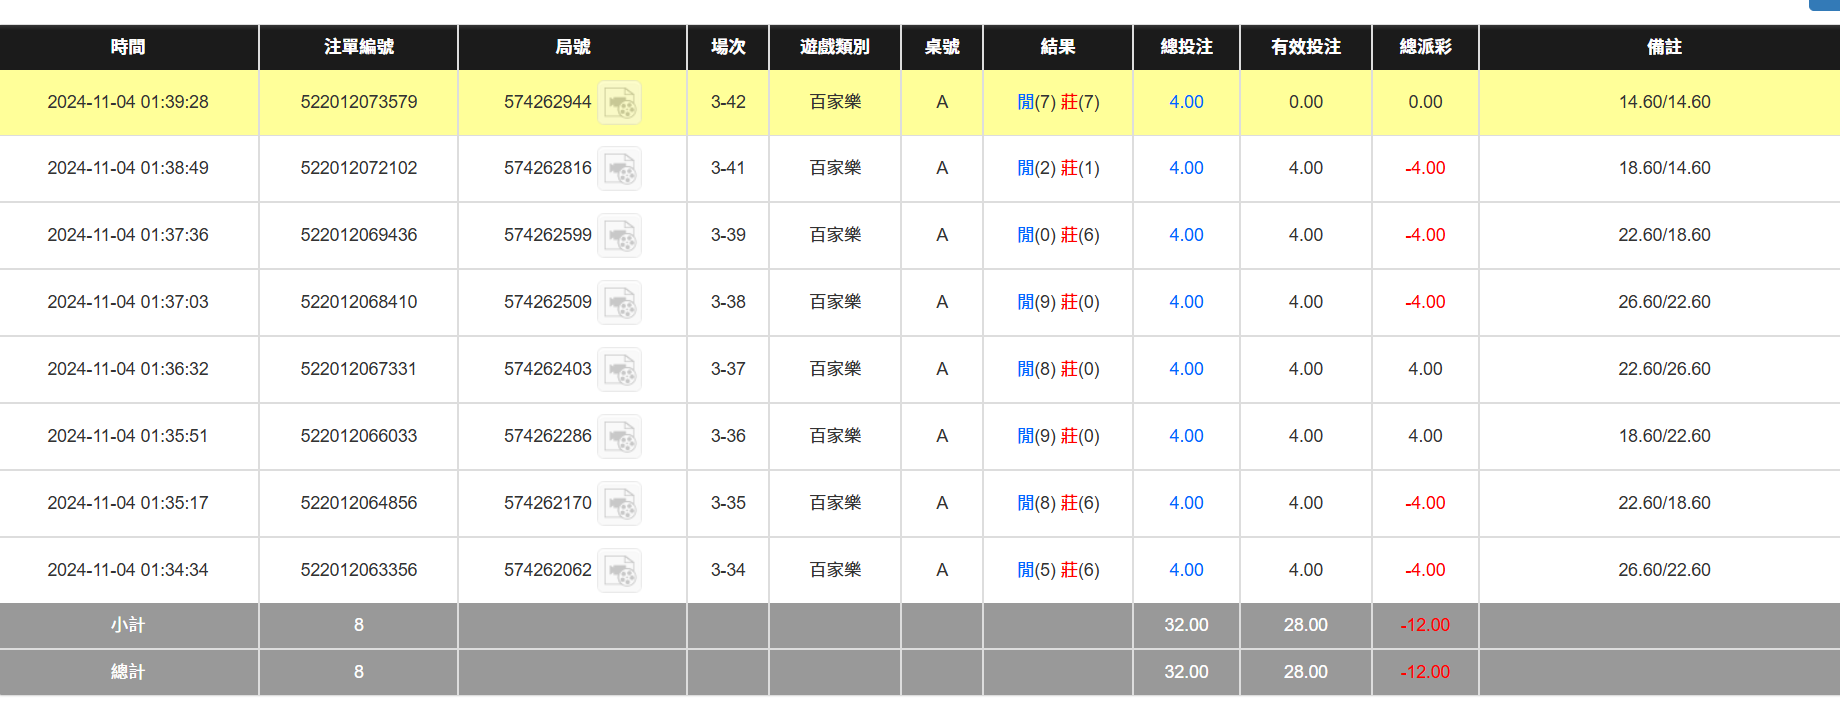Play replay icon next to round 574262170
The image size is (1840, 703).
click(620, 504)
